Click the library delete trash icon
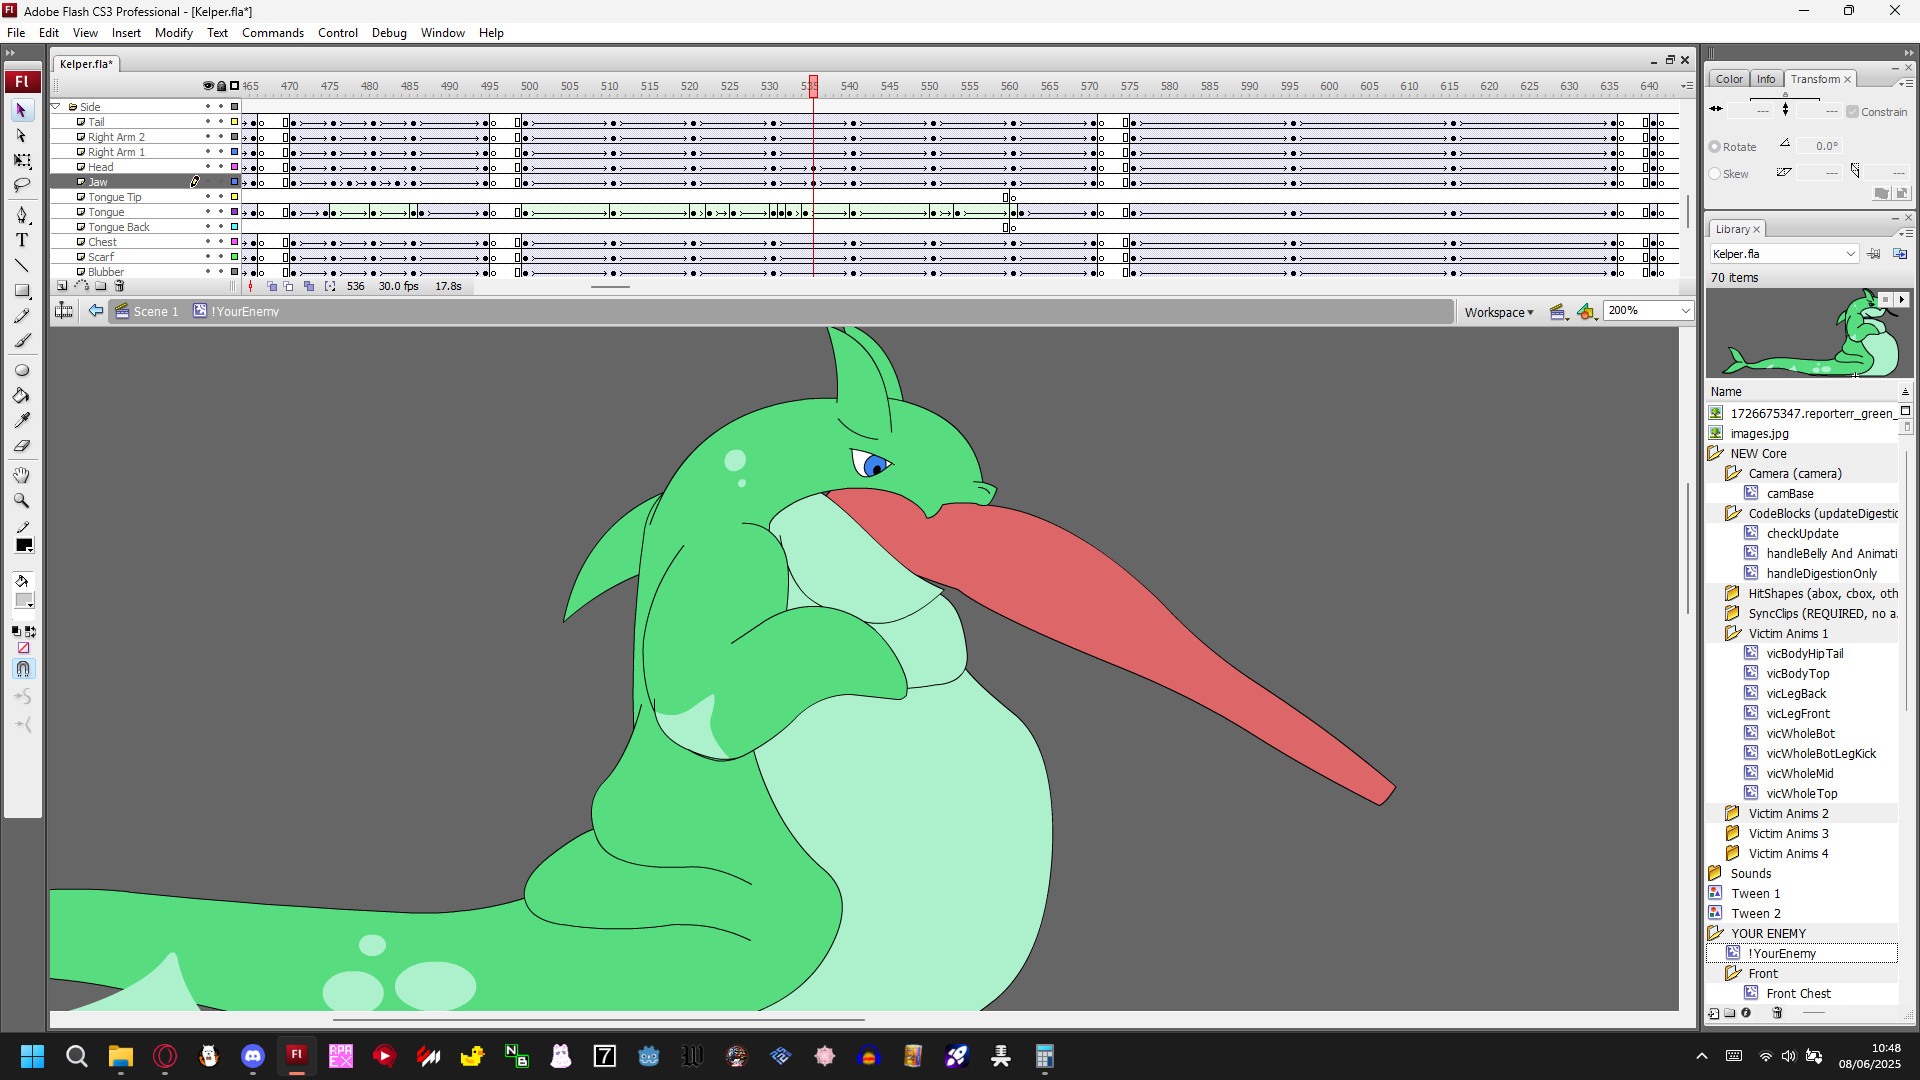 click(1777, 1013)
